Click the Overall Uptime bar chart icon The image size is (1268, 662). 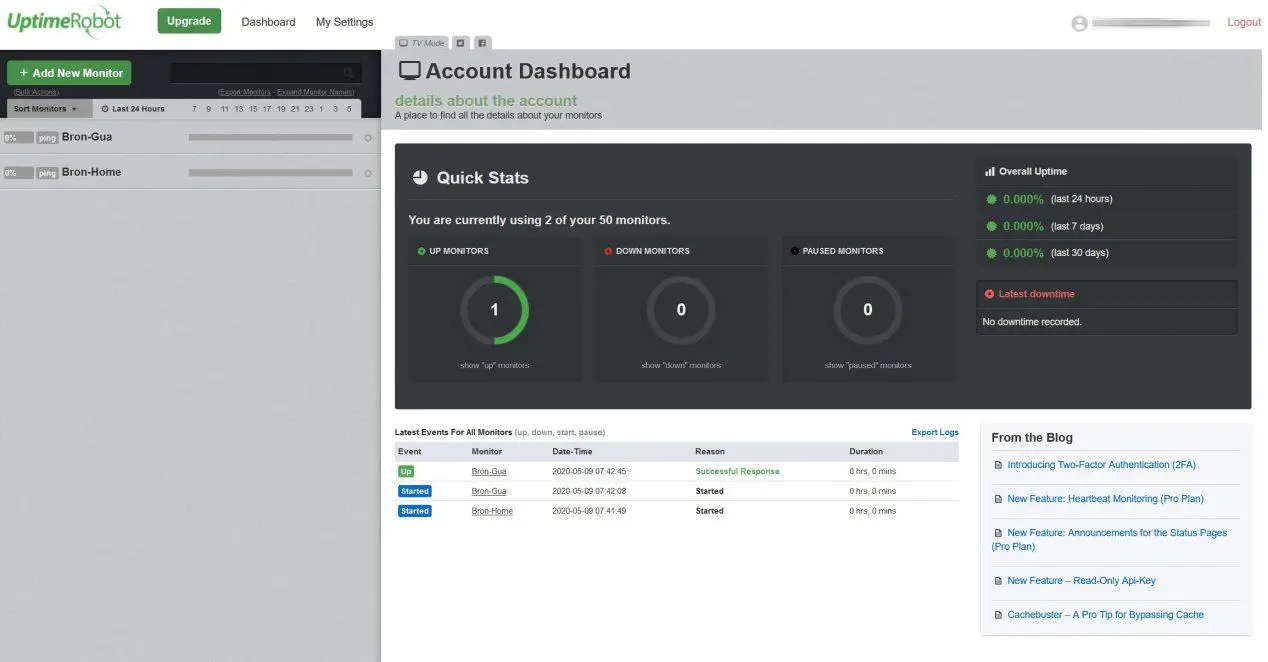click(990, 172)
